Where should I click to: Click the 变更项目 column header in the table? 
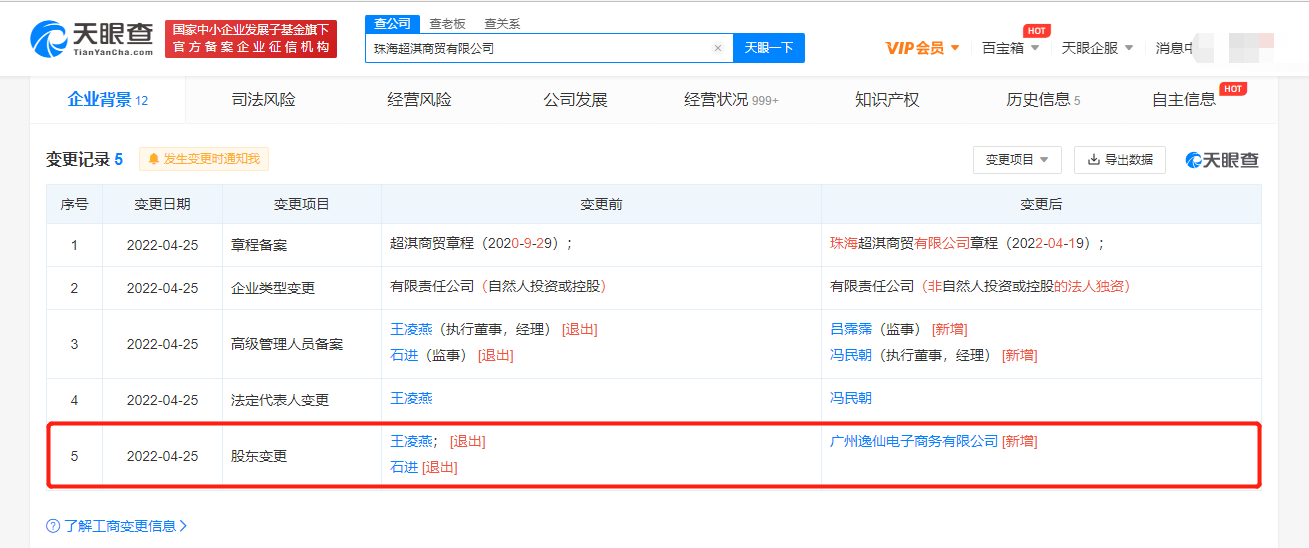(302, 204)
